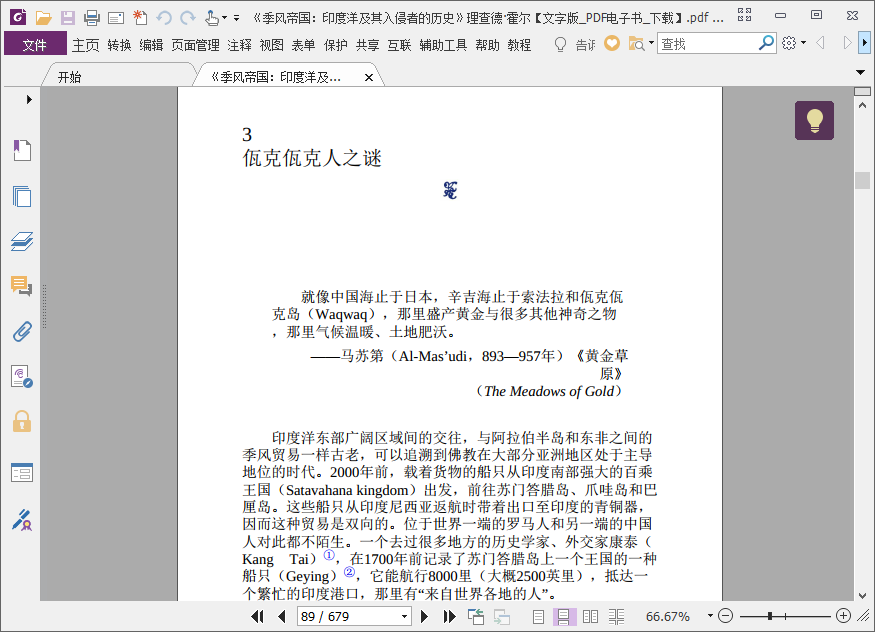Screen dimensions: 875x632
Task: Open the 辅助工具 tab
Action: [x=443, y=45]
